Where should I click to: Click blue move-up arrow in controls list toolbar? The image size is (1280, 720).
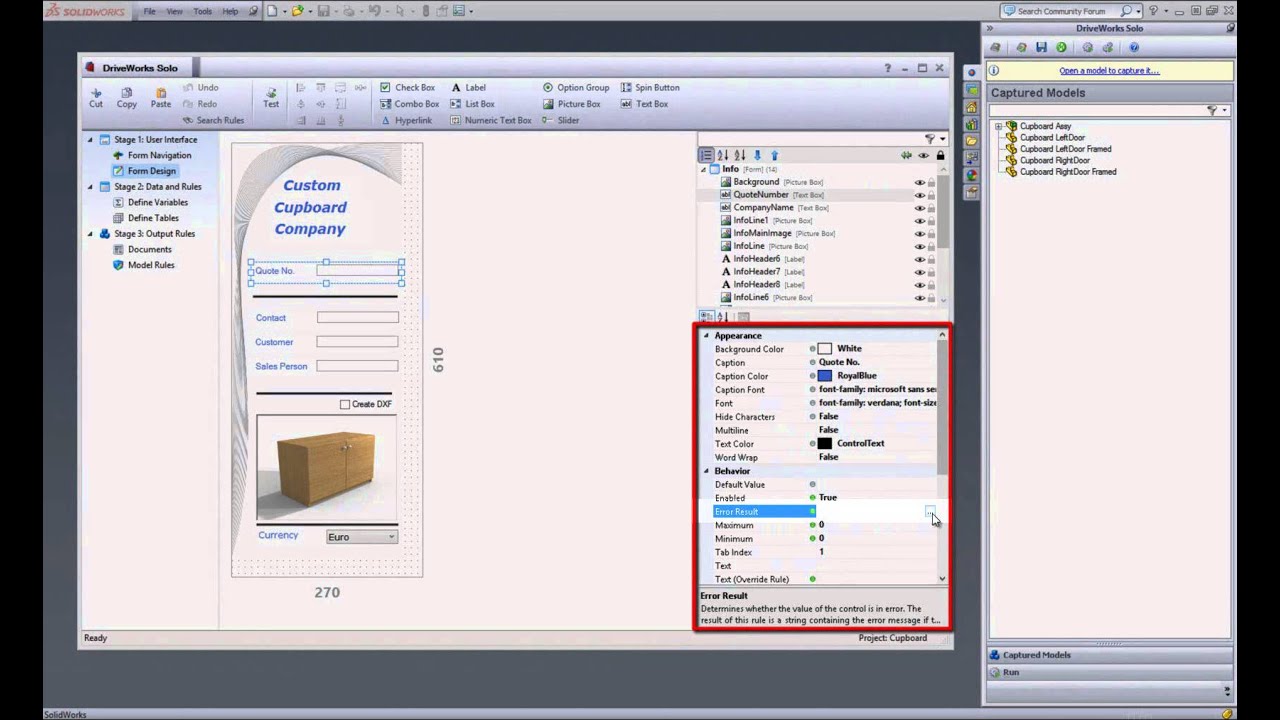coord(774,155)
